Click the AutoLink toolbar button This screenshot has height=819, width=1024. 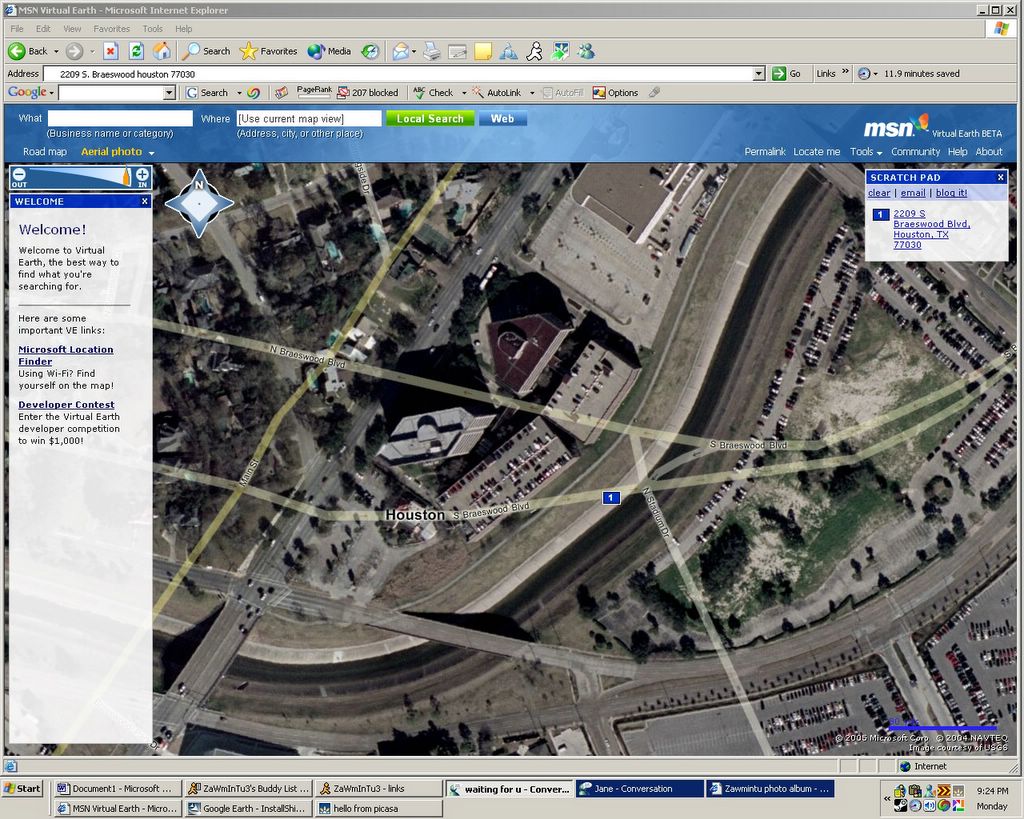point(497,93)
